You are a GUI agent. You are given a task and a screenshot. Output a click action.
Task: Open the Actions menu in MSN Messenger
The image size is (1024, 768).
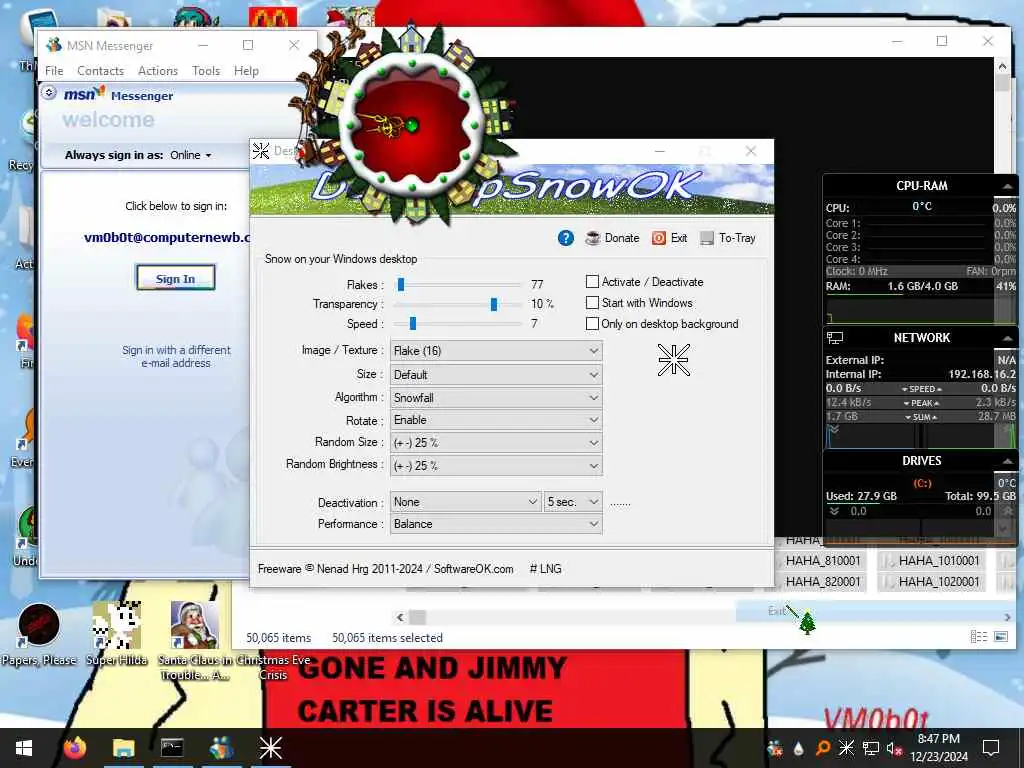pos(157,71)
